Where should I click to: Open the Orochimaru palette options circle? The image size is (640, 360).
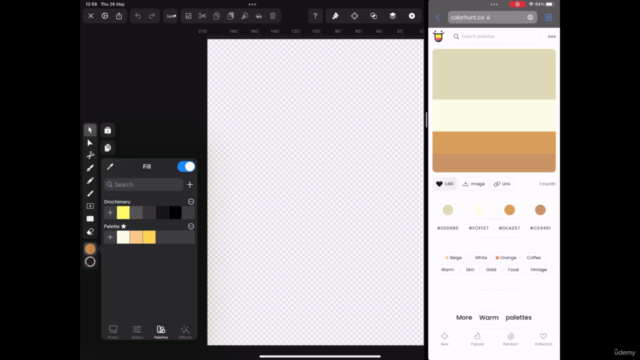pyautogui.click(x=191, y=202)
